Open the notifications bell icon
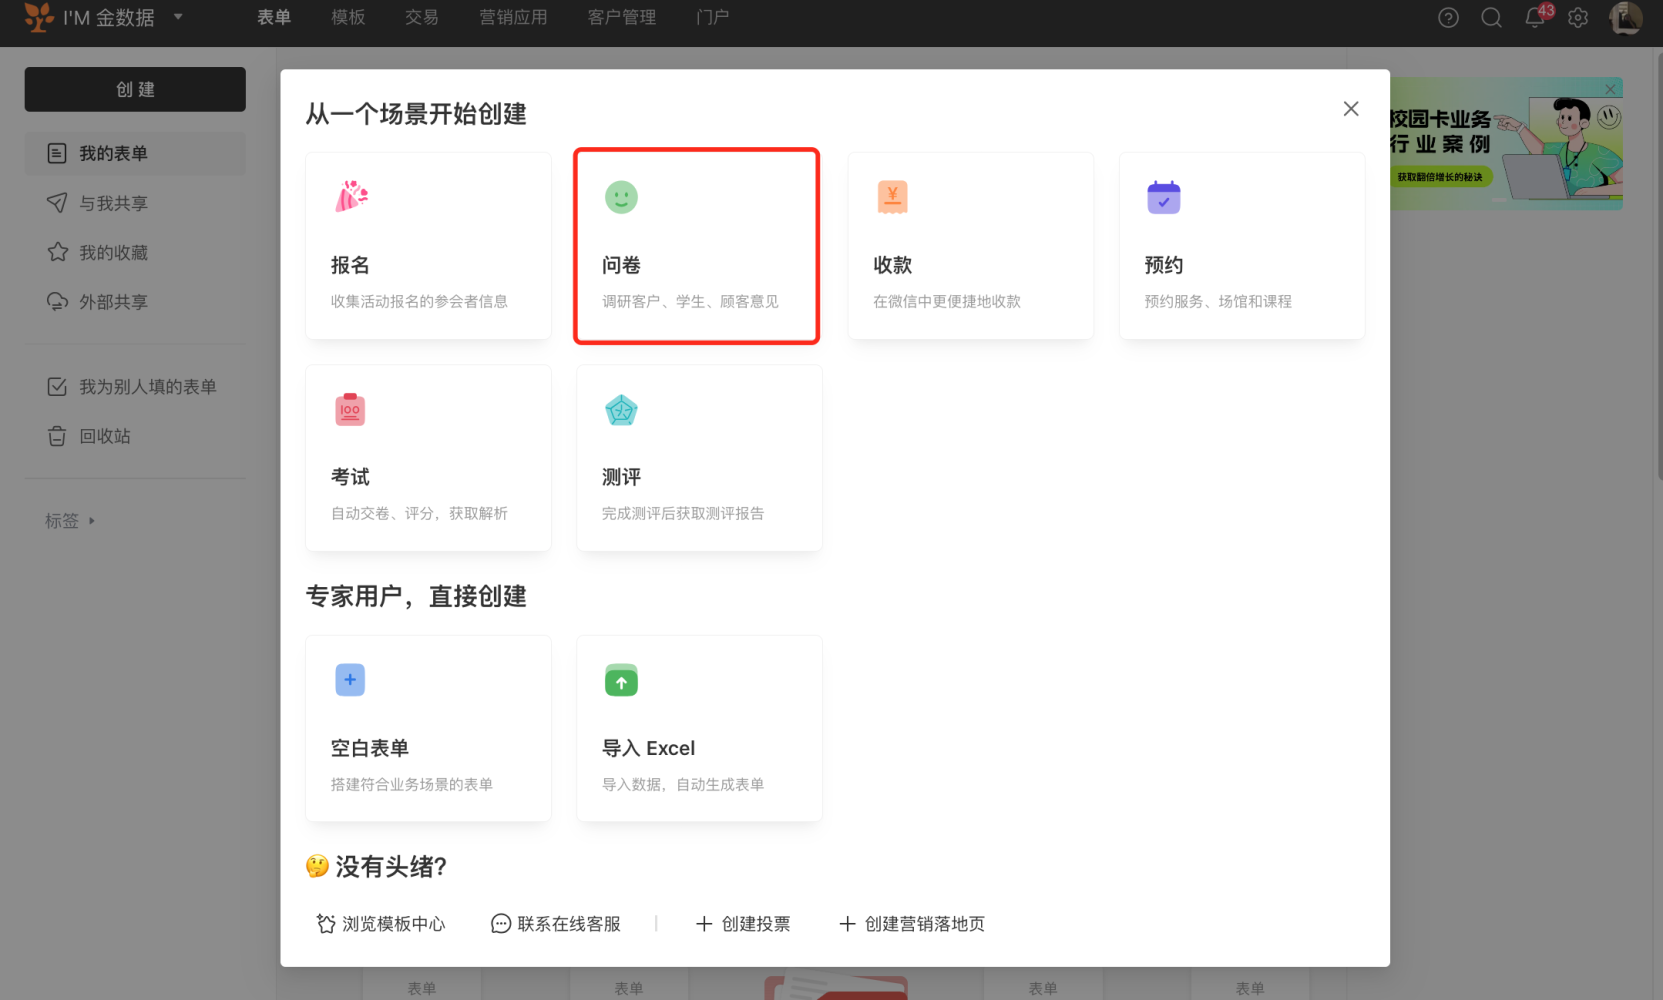This screenshot has height=1000, width=1663. pyautogui.click(x=1534, y=18)
